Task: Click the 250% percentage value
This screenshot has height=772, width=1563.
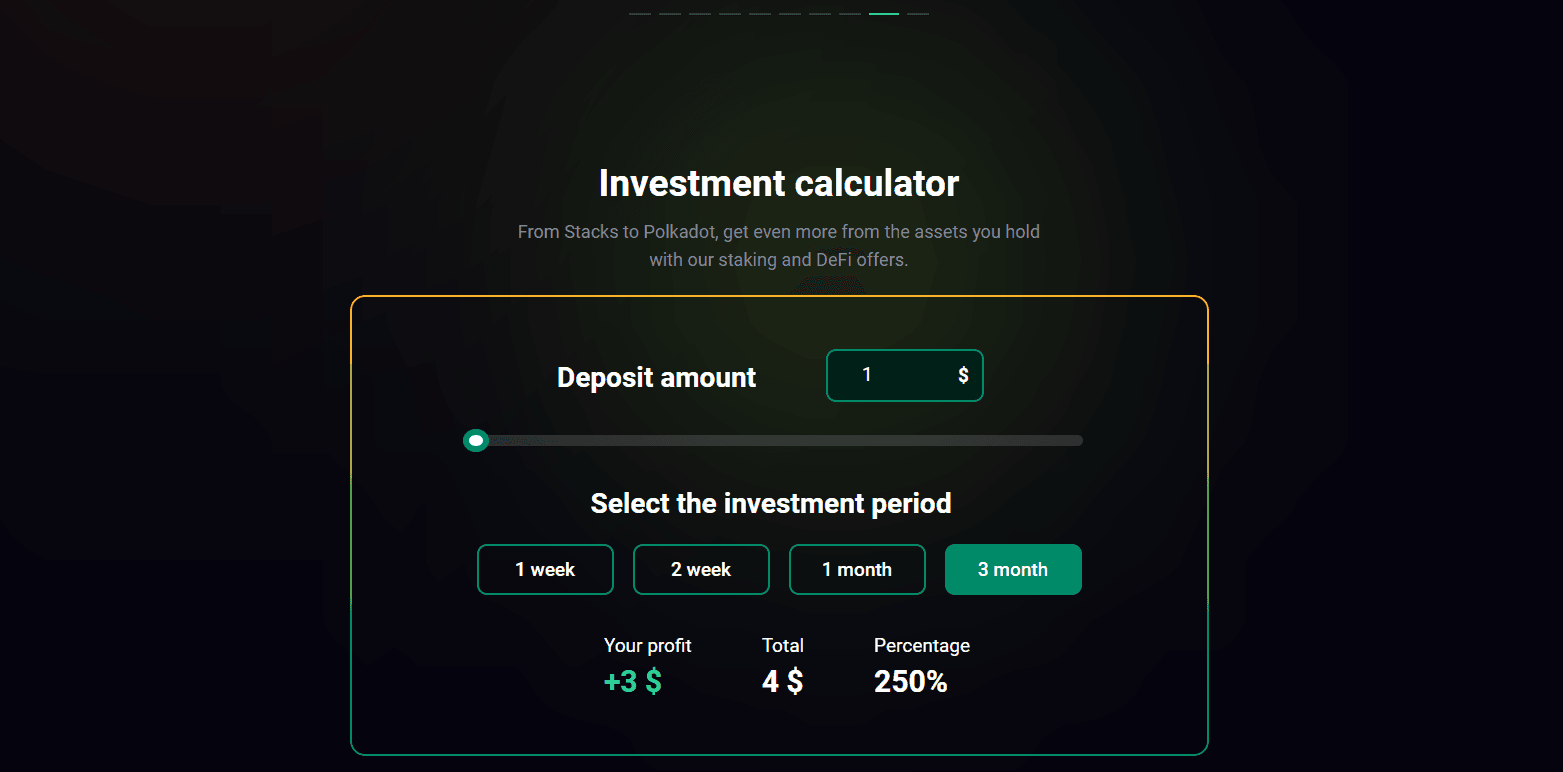Action: (910, 681)
